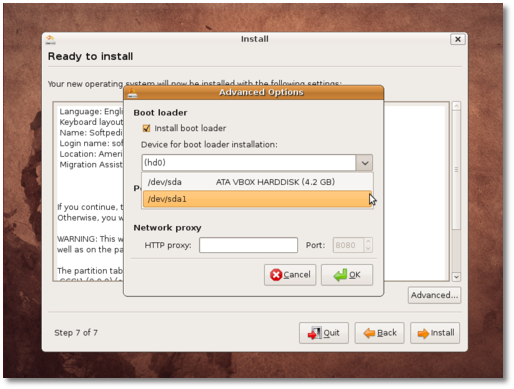Screen dimensions: 514x389
Task: Click the (hd0) device text entry field
Action: click(x=249, y=163)
